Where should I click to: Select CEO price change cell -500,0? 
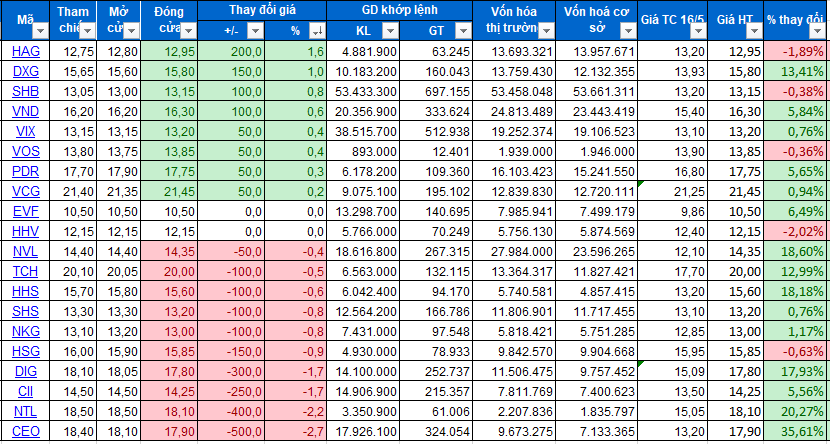pyautogui.click(x=231, y=431)
